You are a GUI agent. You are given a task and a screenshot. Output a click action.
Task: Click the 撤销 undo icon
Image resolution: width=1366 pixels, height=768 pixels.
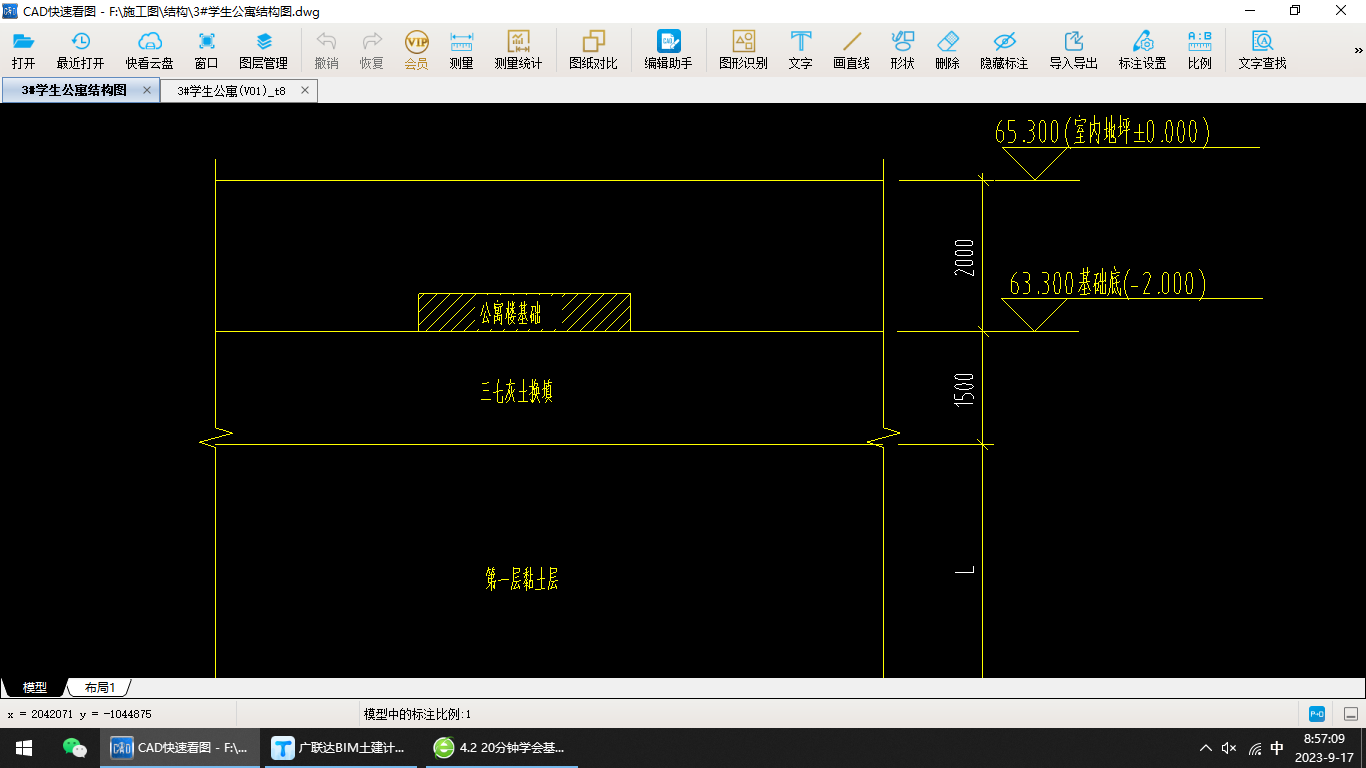(x=326, y=51)
